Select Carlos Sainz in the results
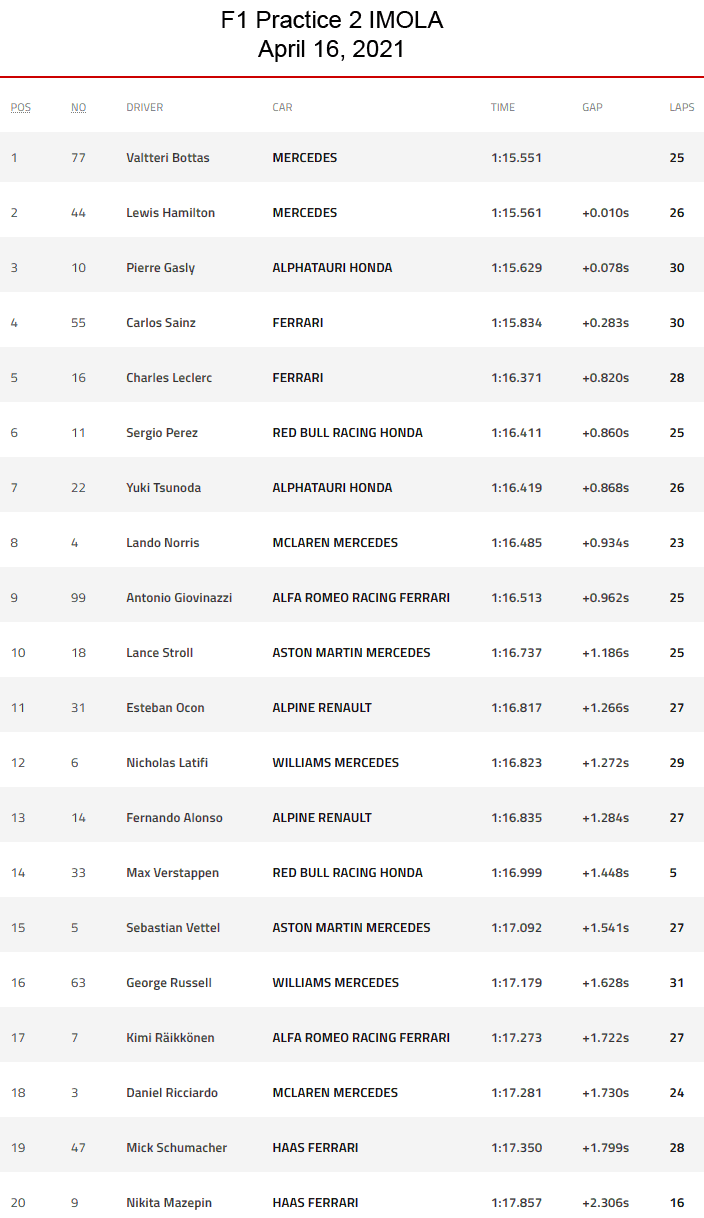704x1218 pixels. tap(160, 323)
